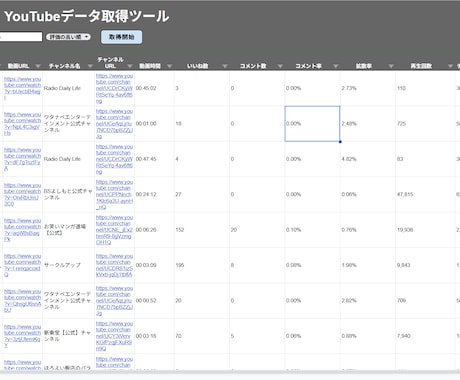The width and height of the screenshot is (460, 380).
Task: Select the 7,940 play count cell
Action: pos(425,336)
